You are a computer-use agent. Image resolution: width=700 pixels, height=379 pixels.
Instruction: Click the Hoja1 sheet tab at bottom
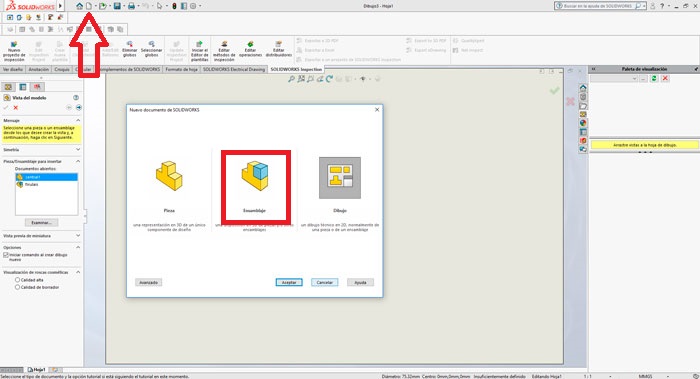(37, 370)
